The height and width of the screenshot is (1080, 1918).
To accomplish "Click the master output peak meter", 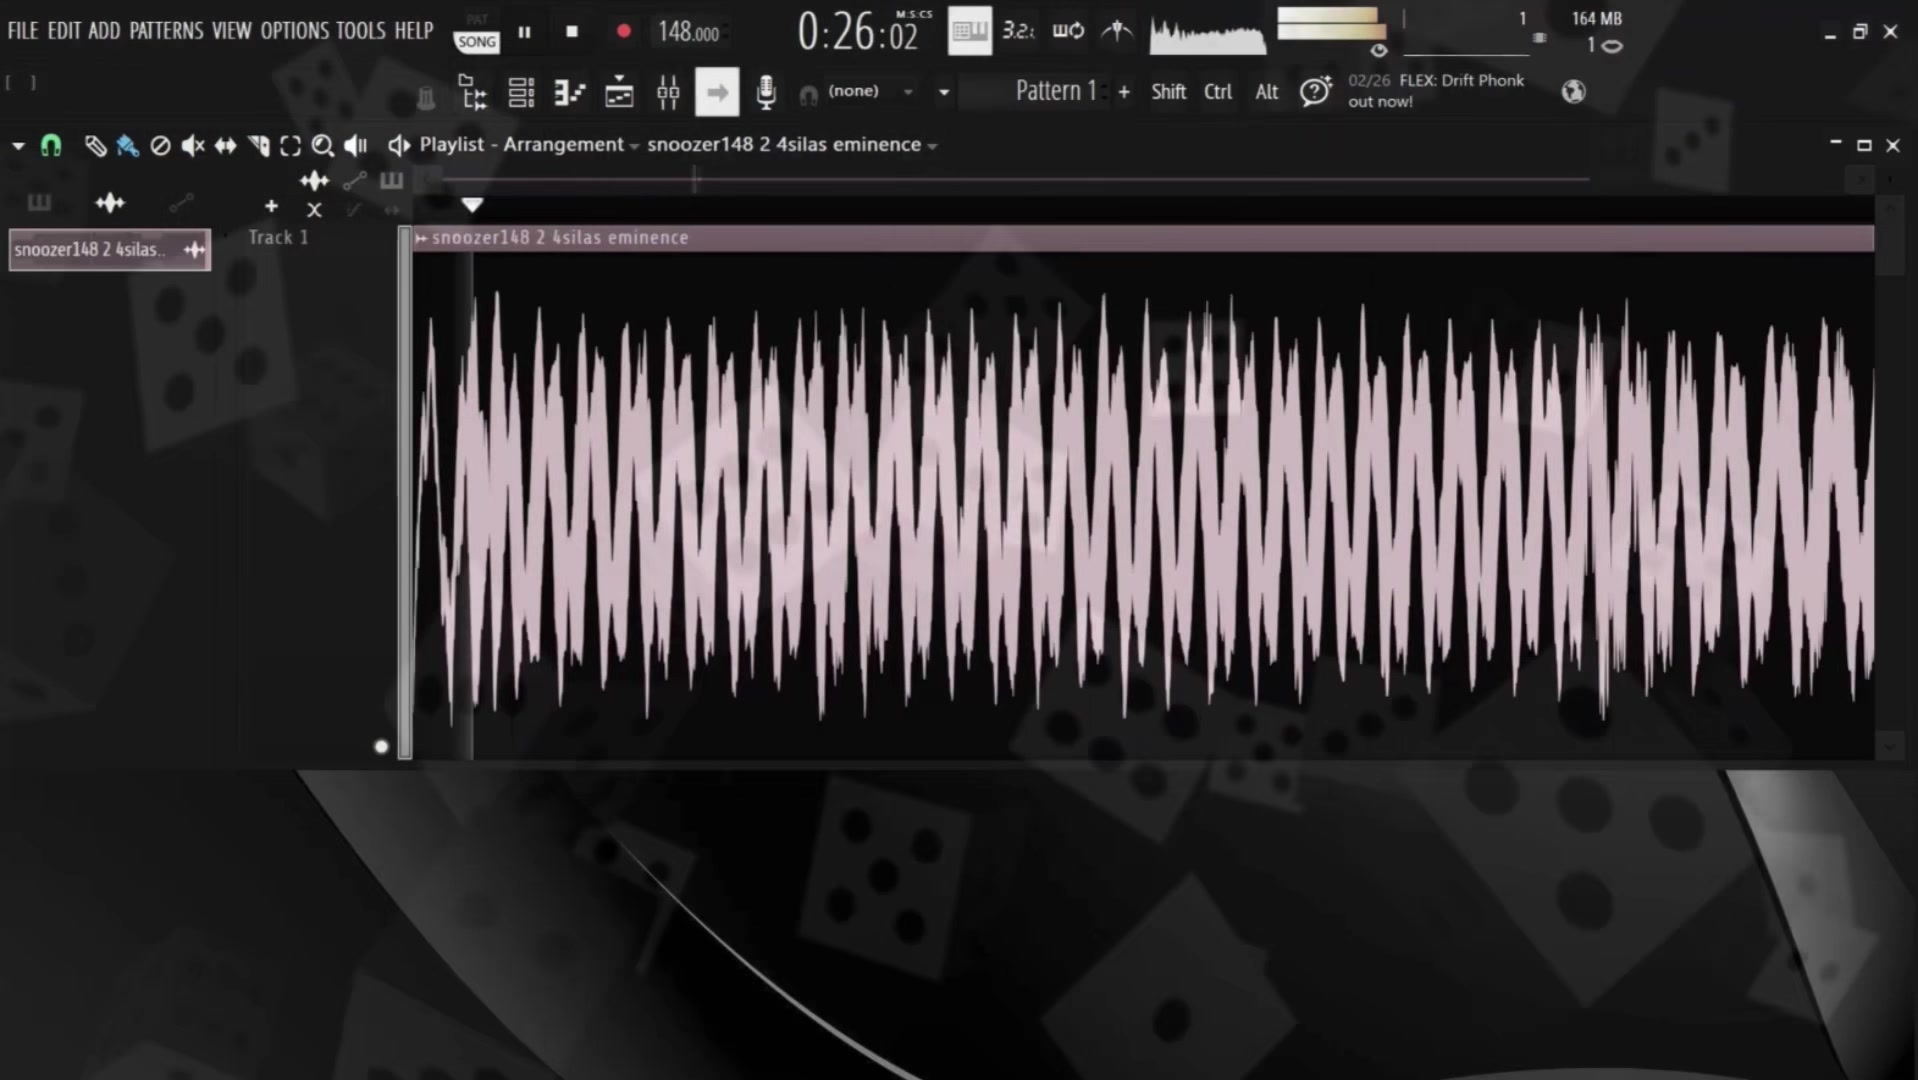I will click(x=1331, y=24).
